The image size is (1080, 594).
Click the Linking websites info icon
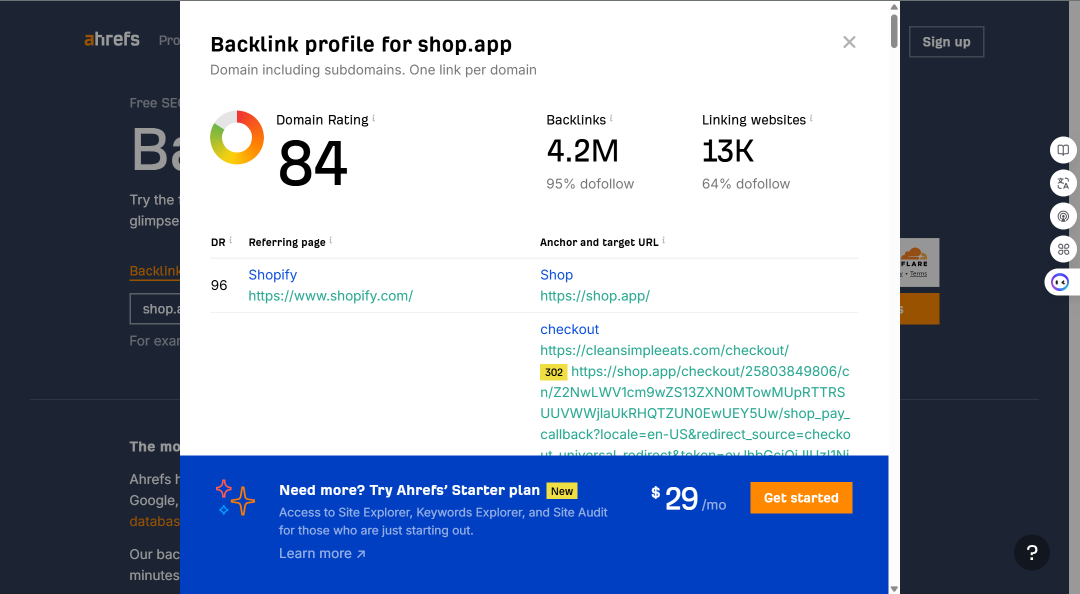coord(811,118)
